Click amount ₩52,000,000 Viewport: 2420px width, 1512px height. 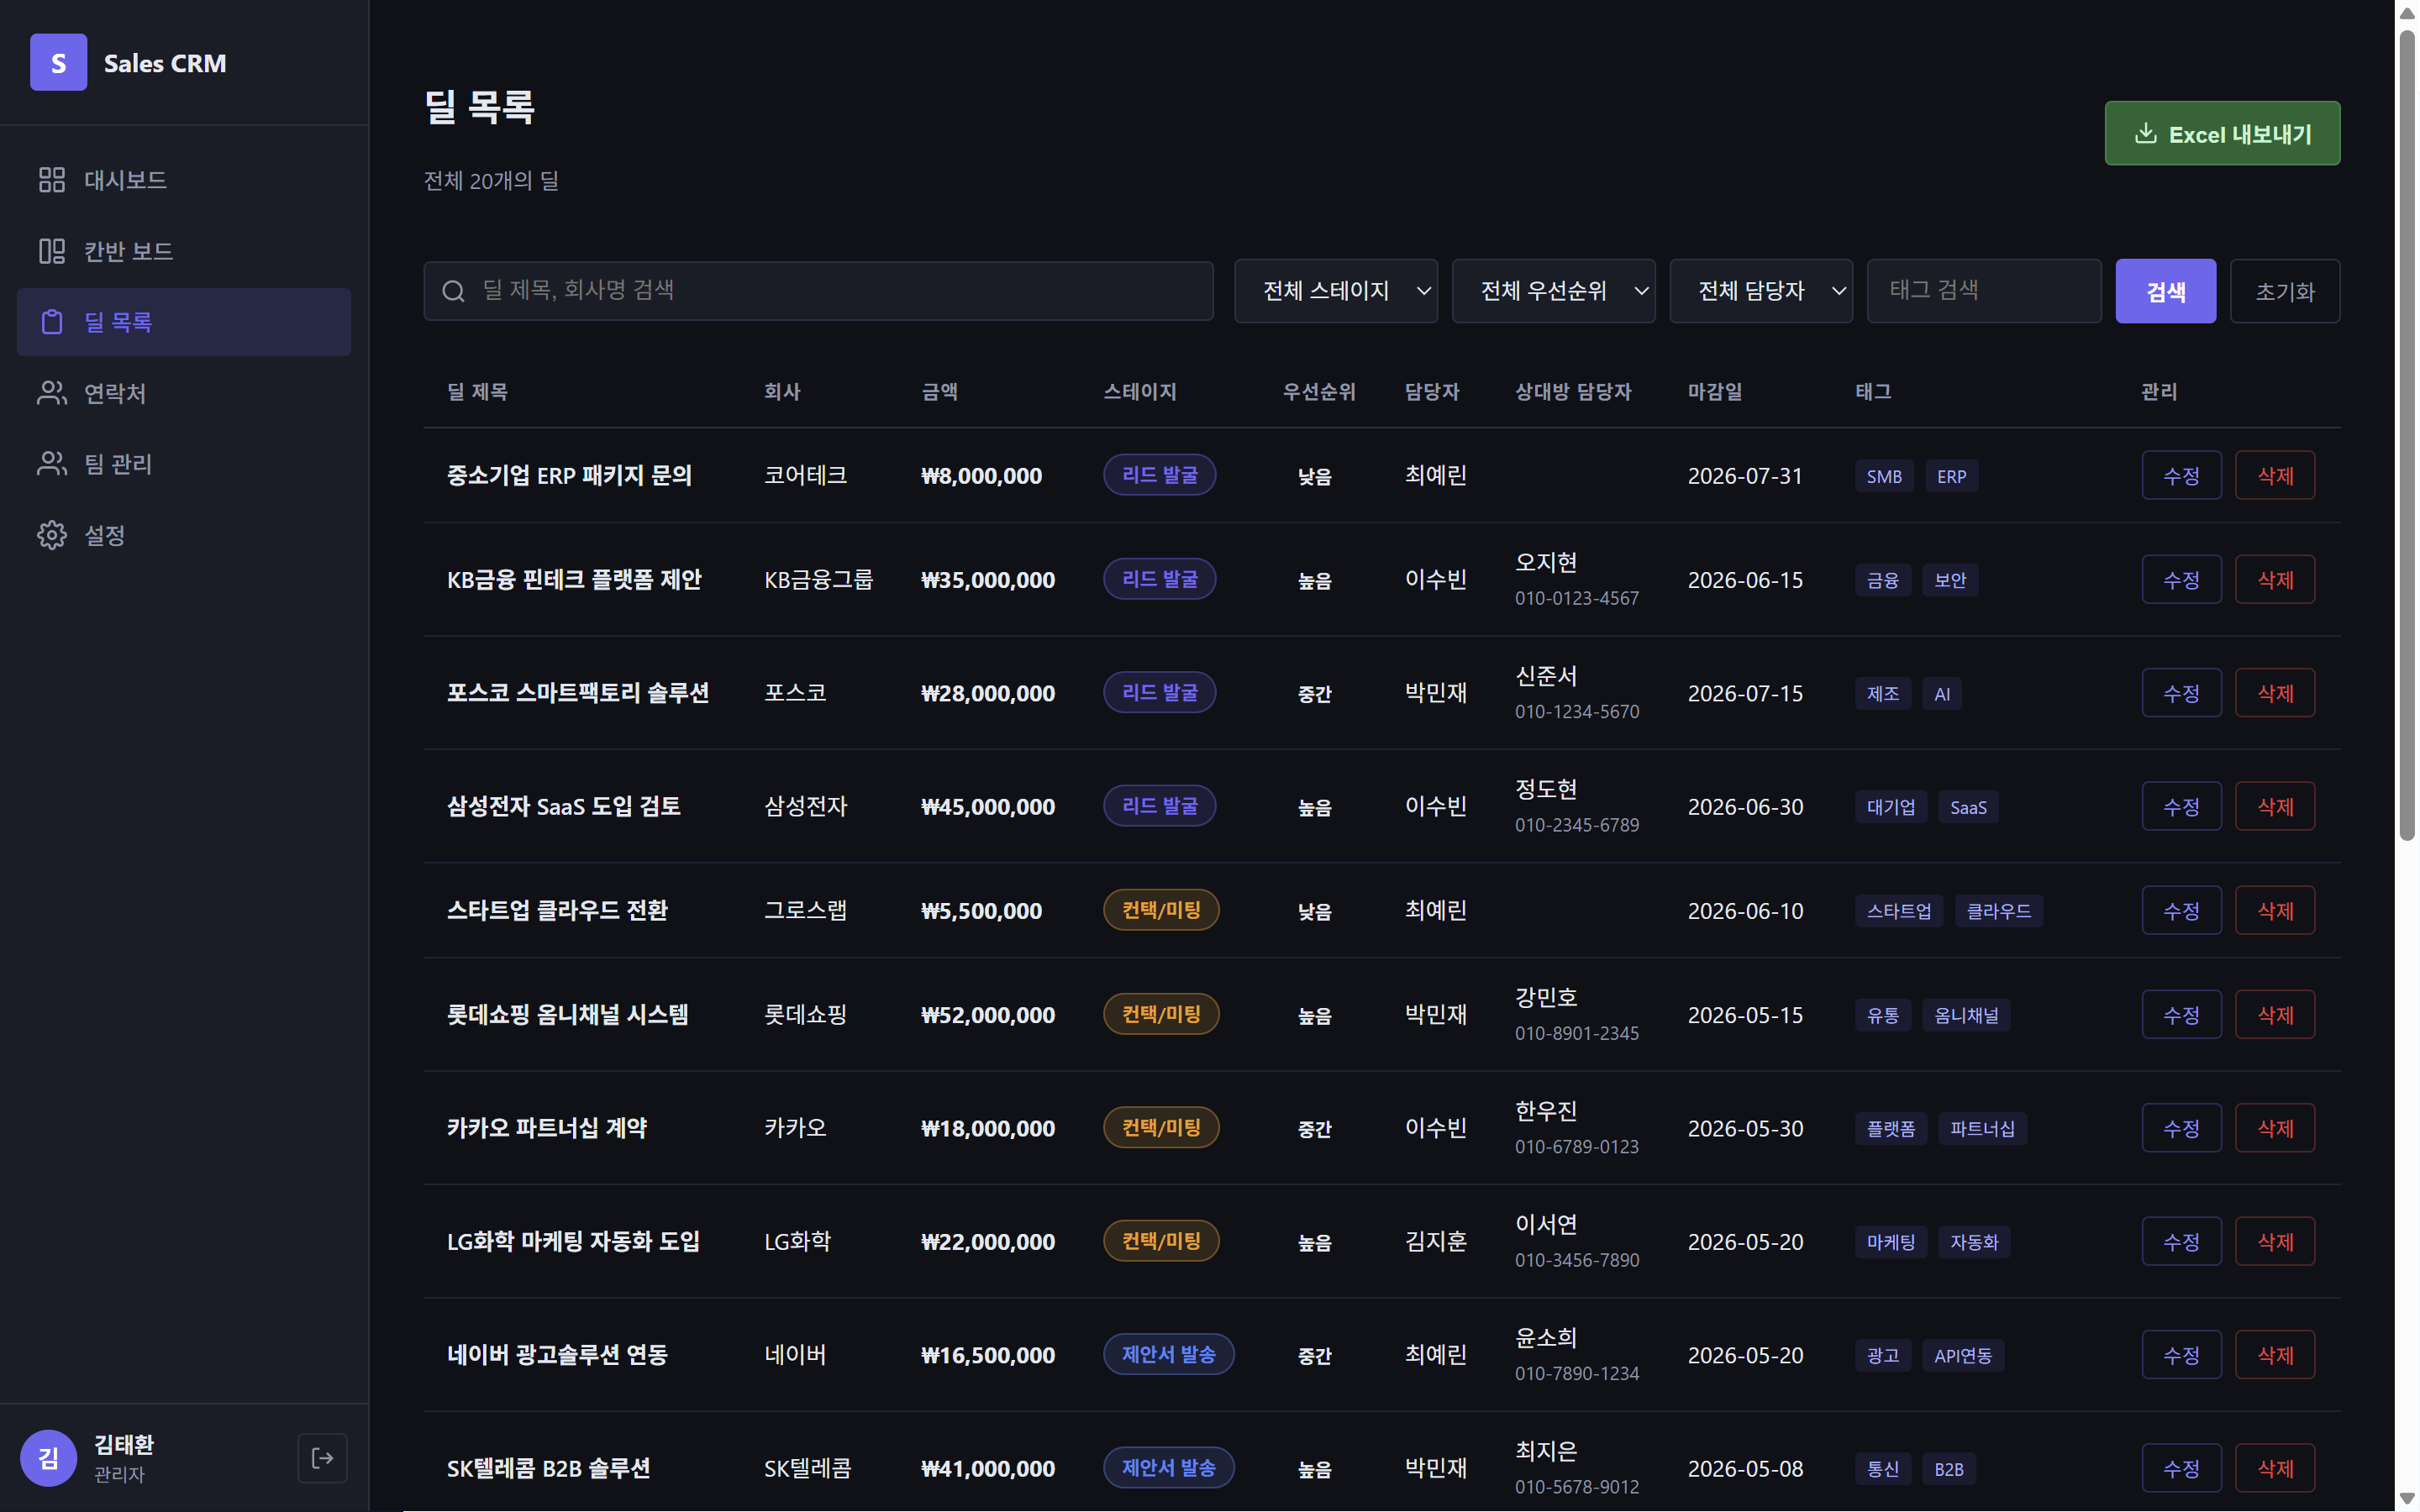click(x=988, y=1016)
